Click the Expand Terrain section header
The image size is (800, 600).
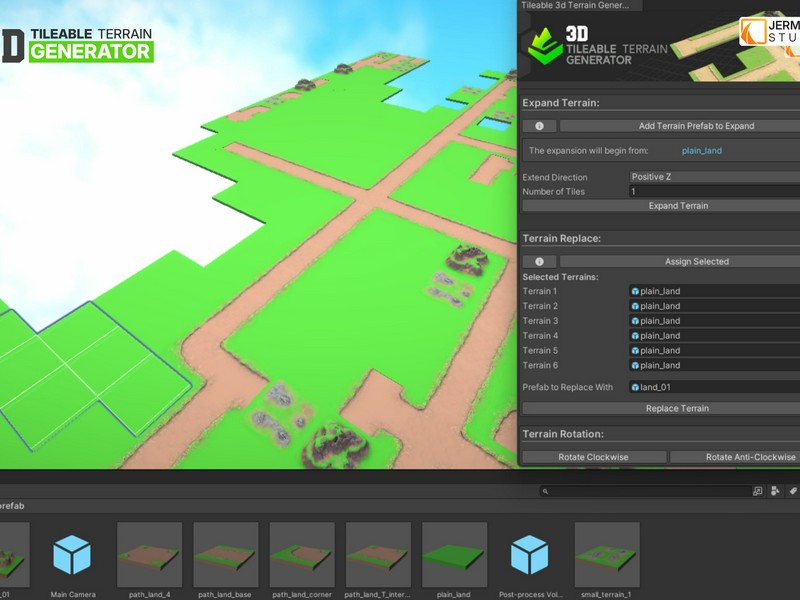click(x=561, y=103)
